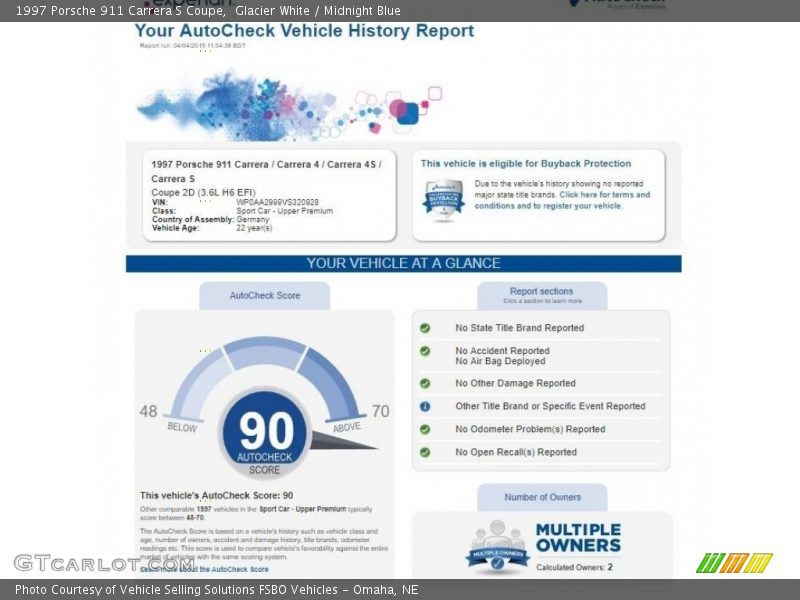Open the Number of Owners tab

pos(542,497)
